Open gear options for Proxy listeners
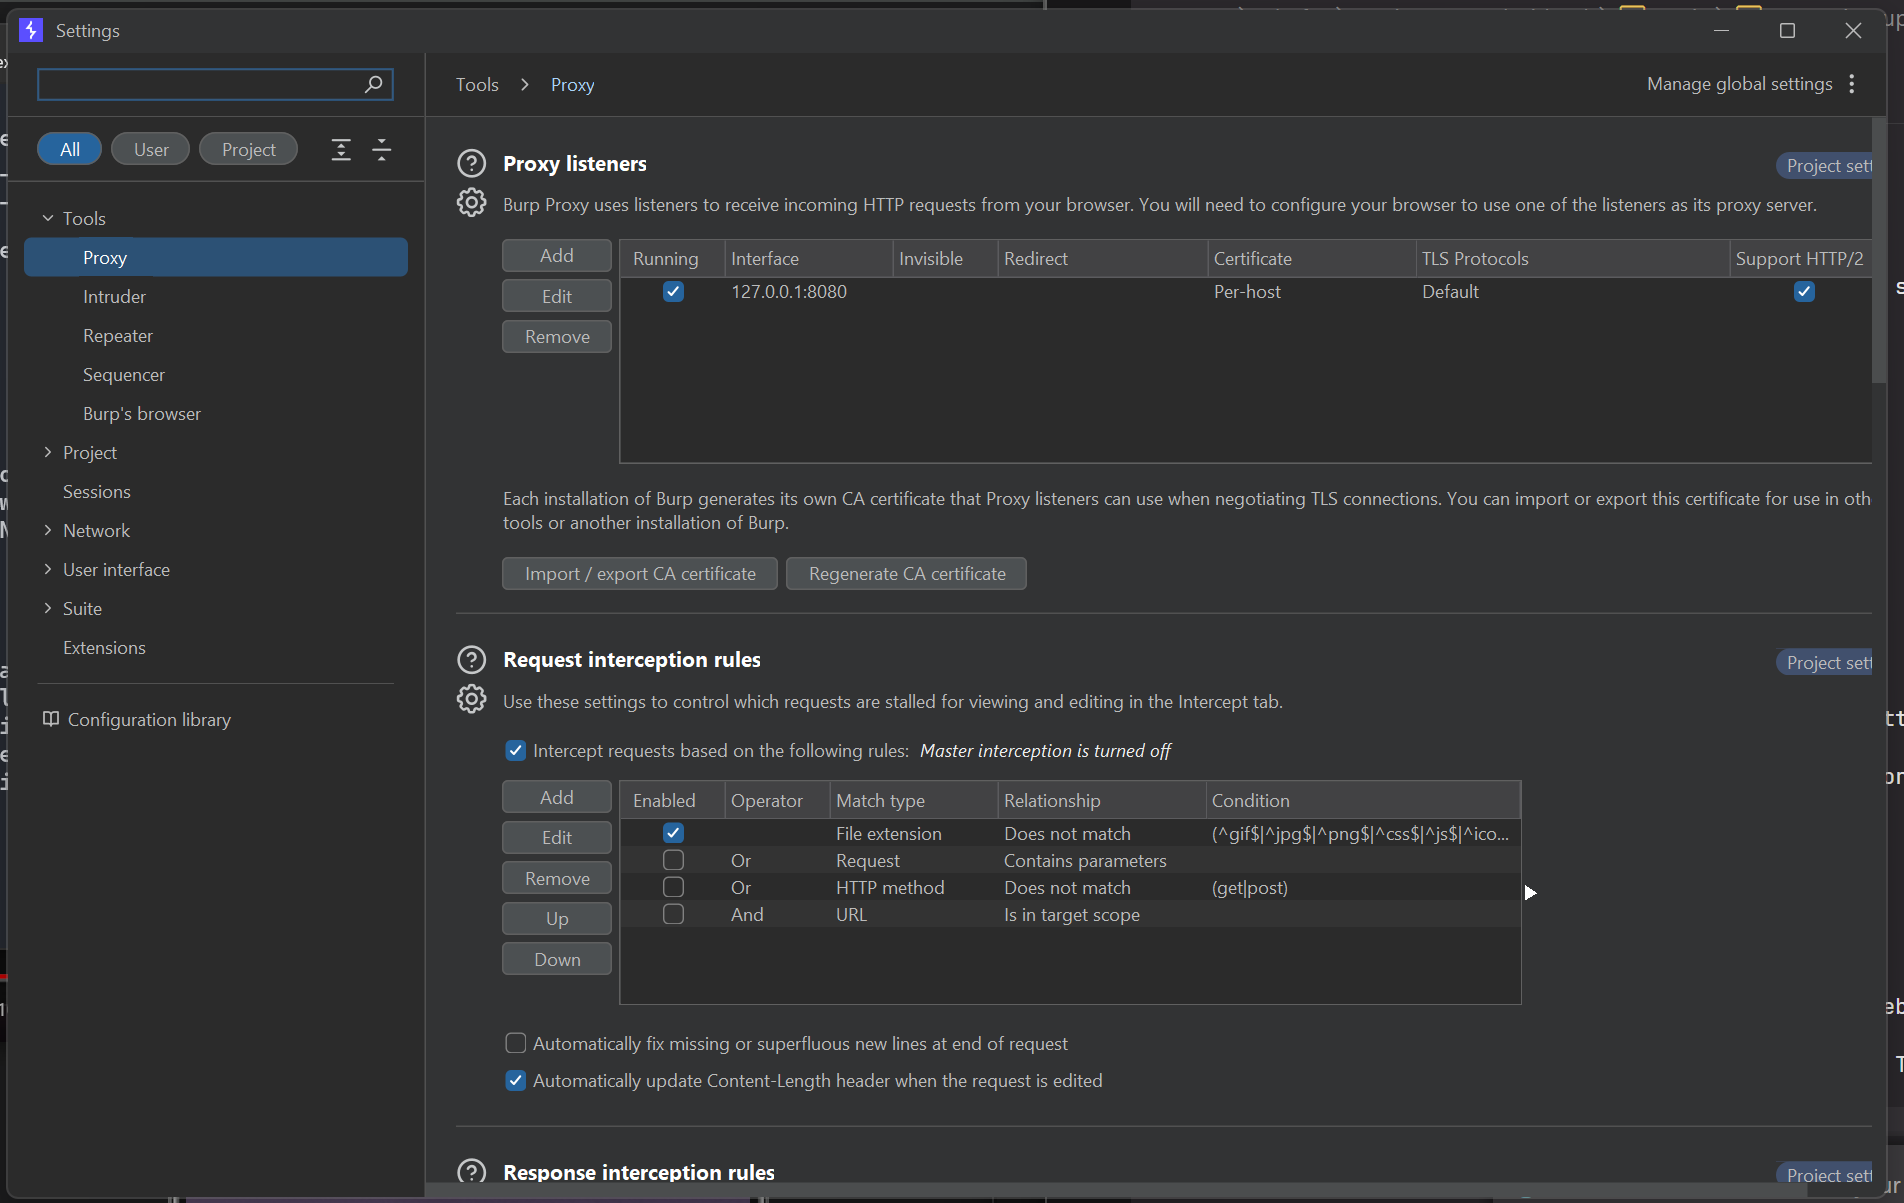The image size is (1904, 1203). (x=471, y=203)
